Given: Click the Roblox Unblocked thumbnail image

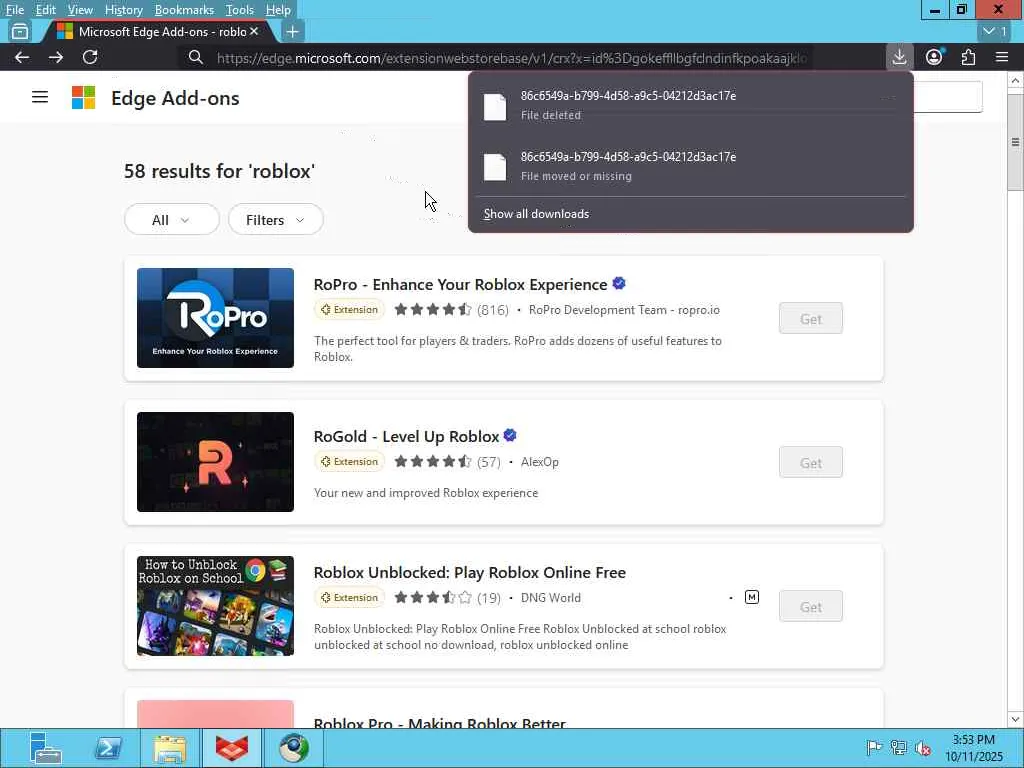Looking at the screenshot, I should [x=216, y=605].
